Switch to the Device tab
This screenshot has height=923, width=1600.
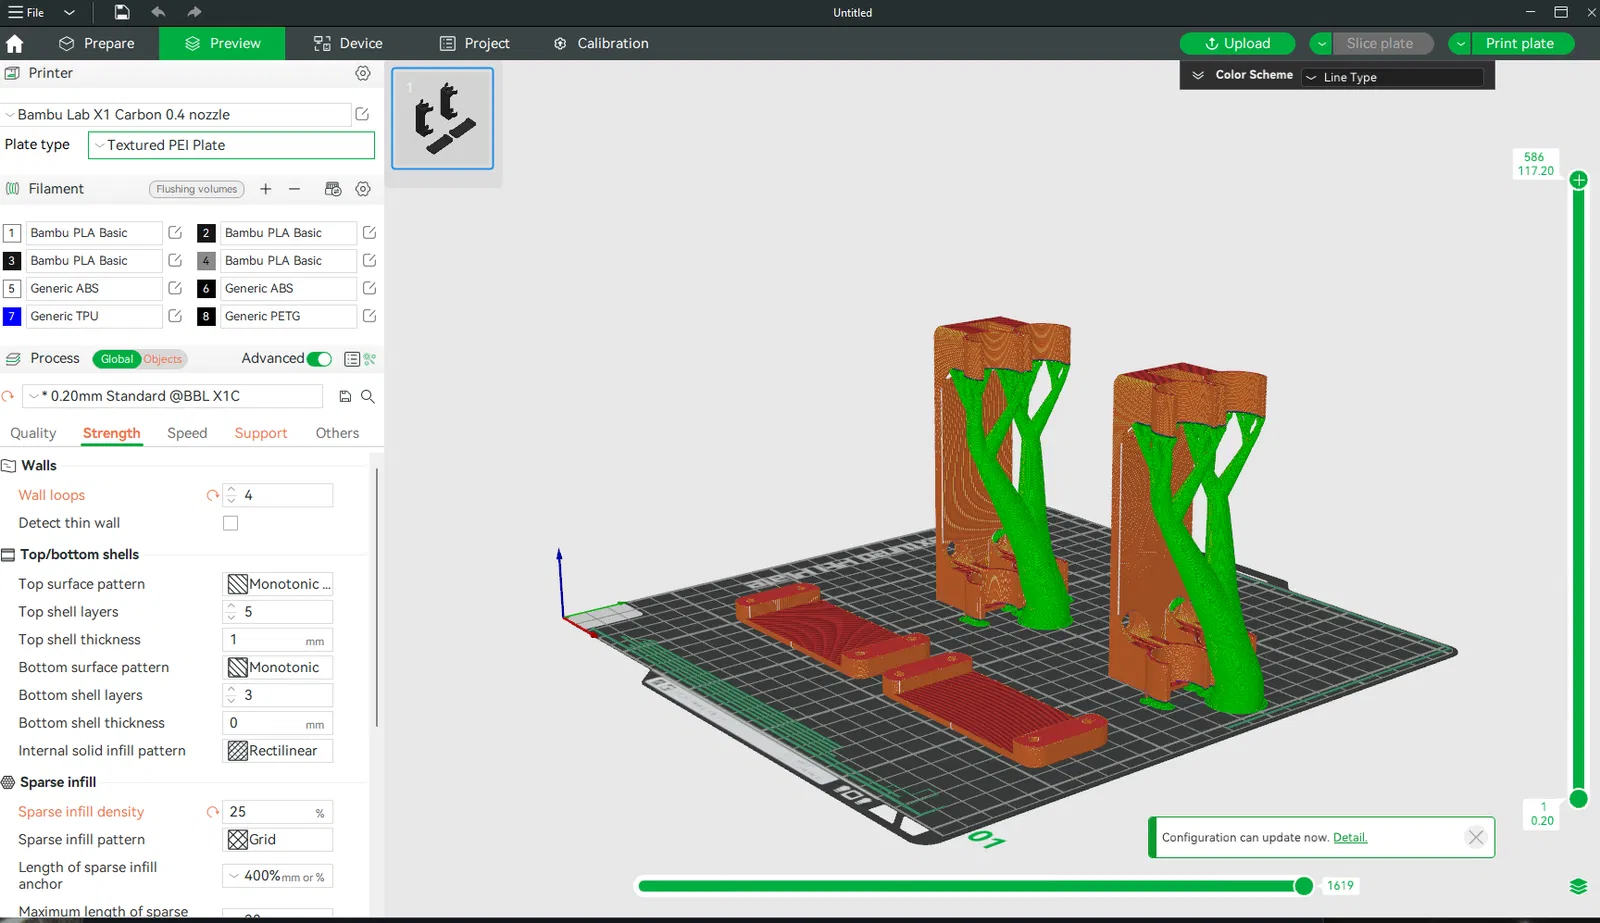348,44
